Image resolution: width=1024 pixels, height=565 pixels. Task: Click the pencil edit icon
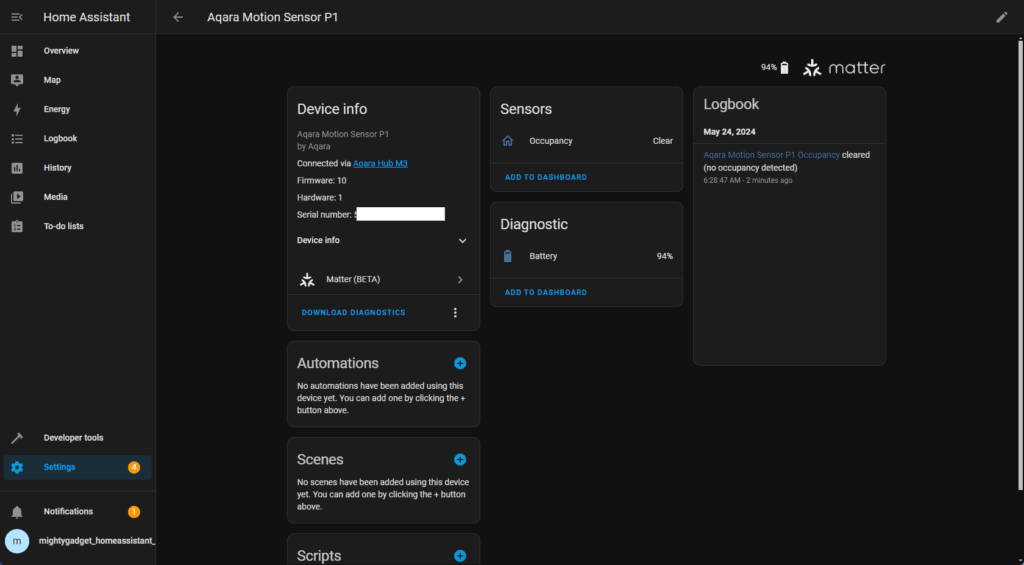(1002, 17)
